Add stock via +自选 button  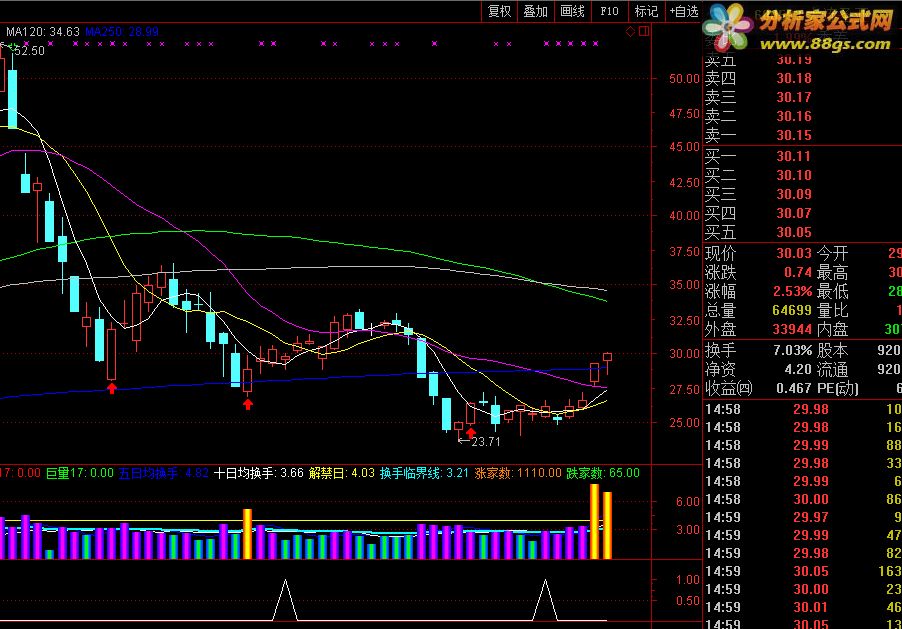(683, 12)
